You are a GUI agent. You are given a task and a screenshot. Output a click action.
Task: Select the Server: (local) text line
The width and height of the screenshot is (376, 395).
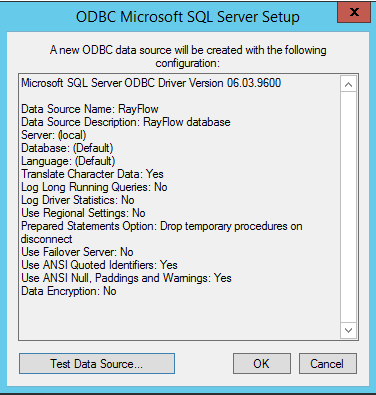point(53,135)
